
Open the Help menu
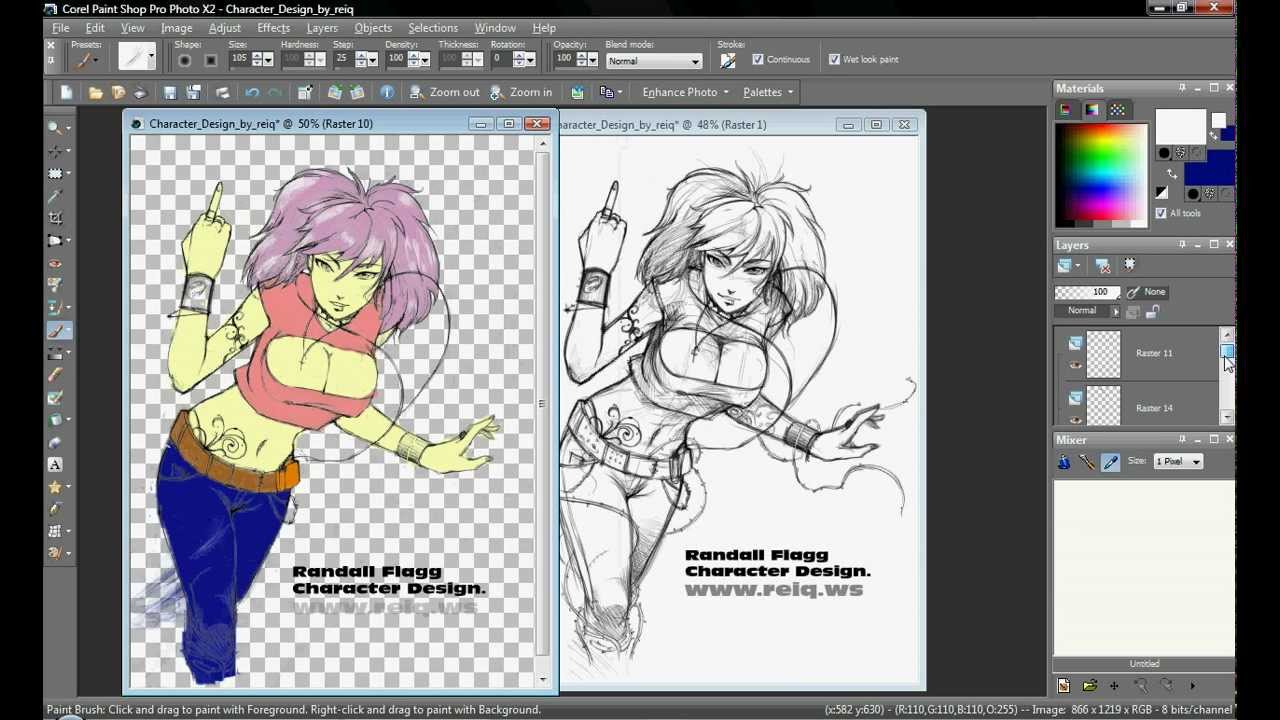(x=544, y=28)
